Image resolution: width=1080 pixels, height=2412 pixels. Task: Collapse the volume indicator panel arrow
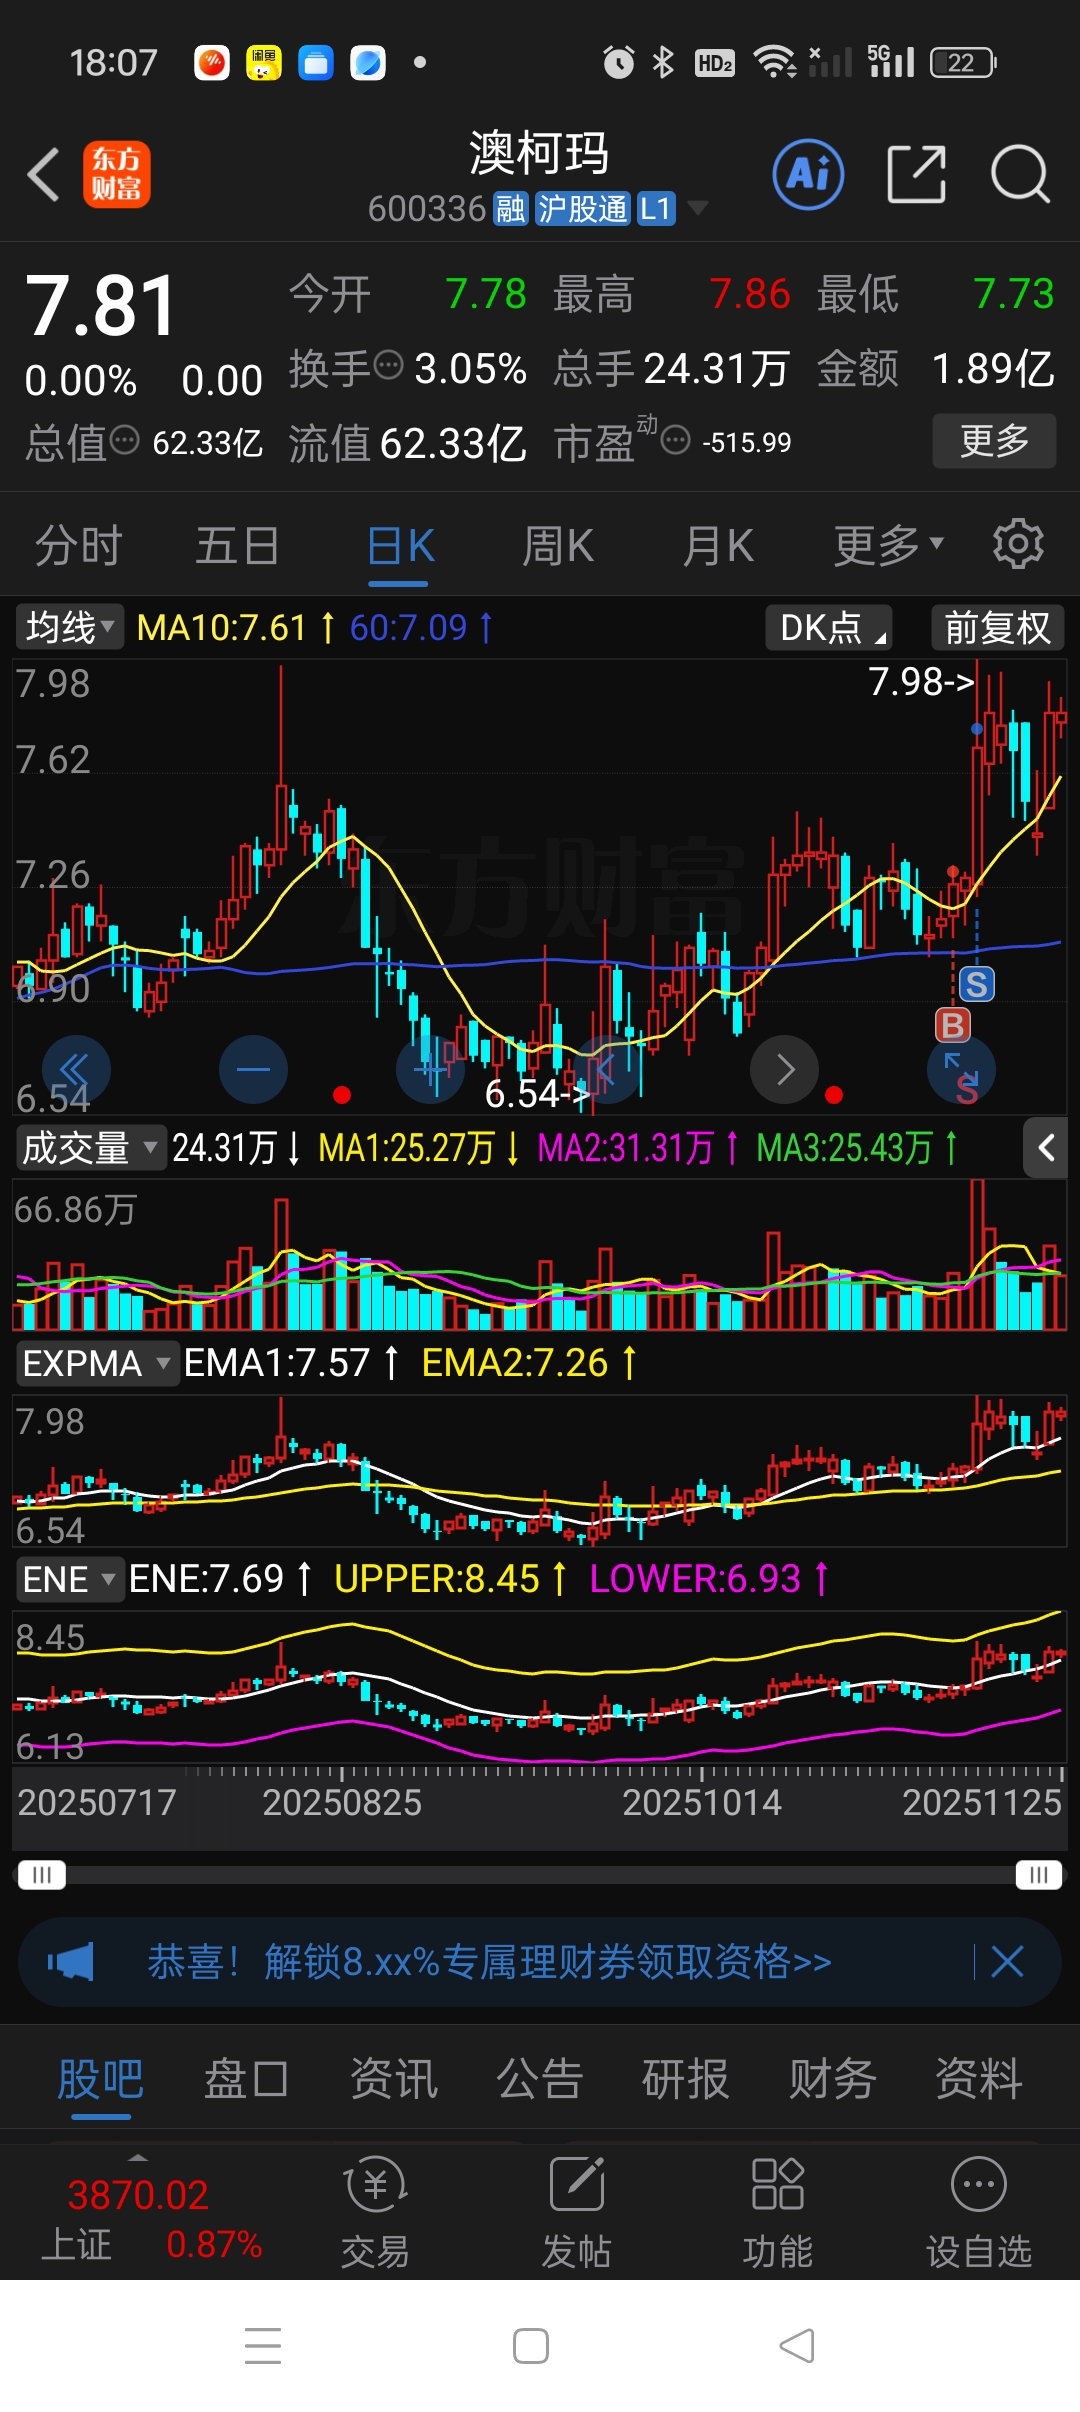coord(1046,1148)
